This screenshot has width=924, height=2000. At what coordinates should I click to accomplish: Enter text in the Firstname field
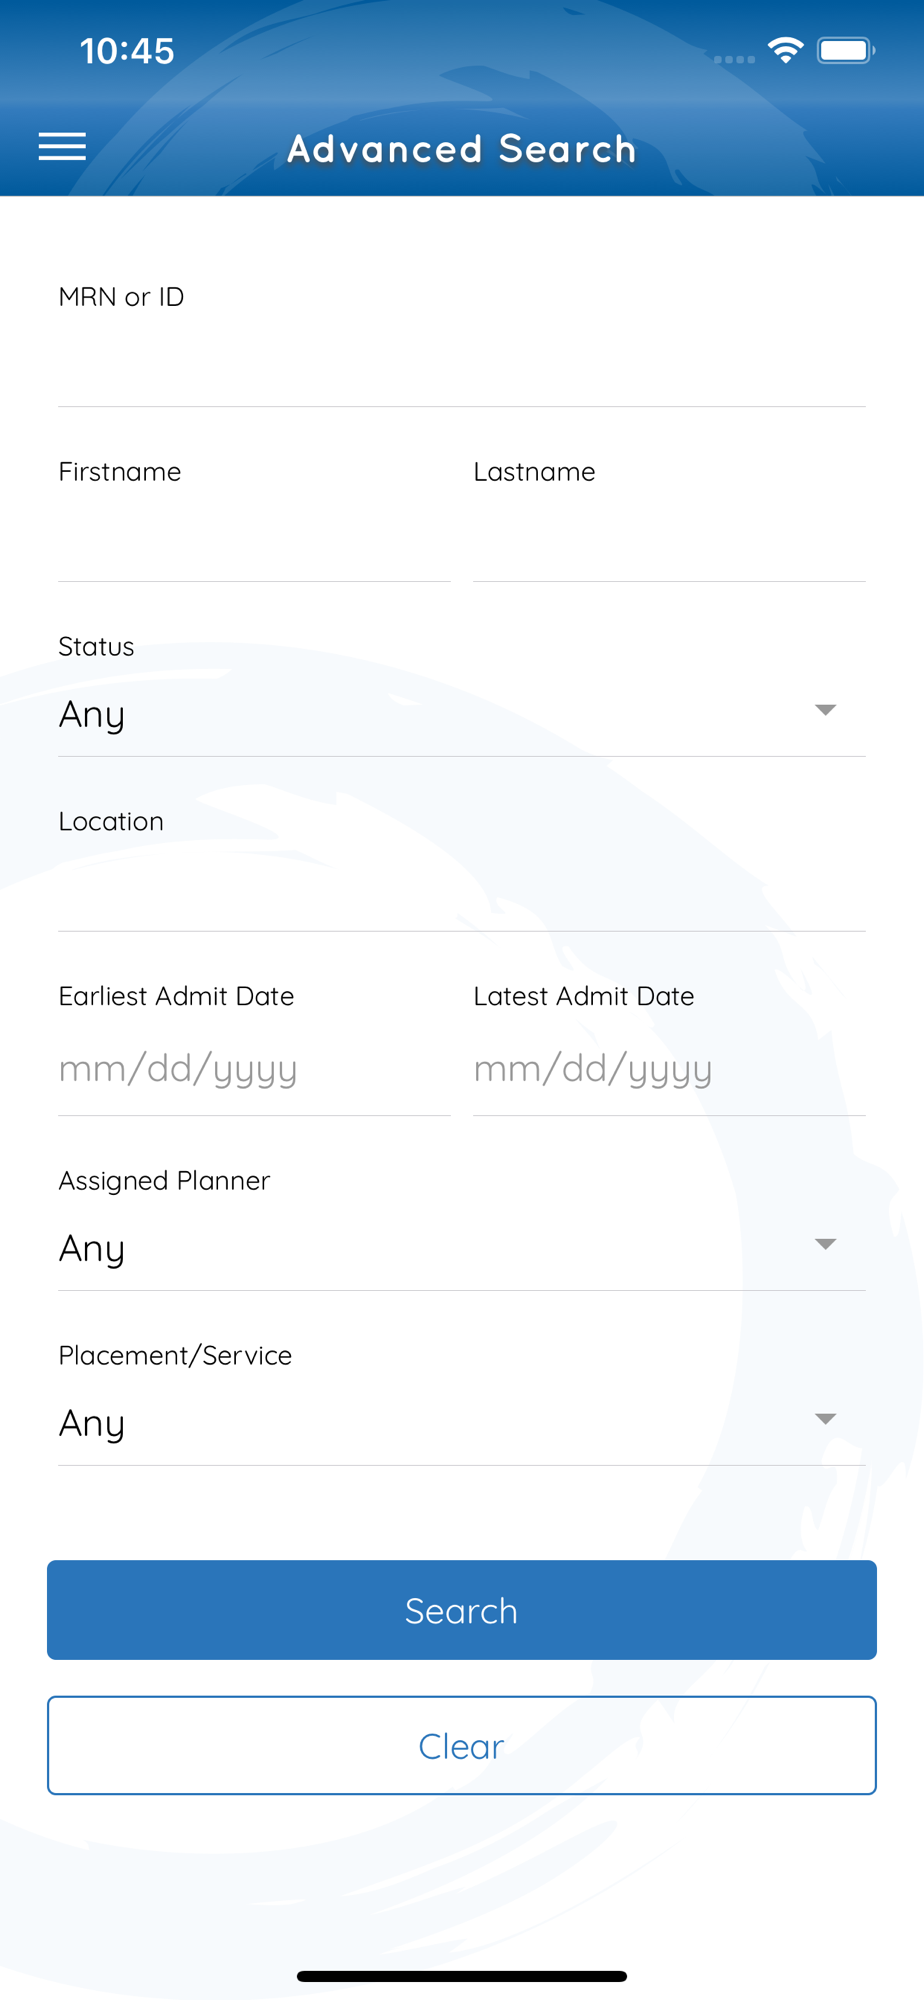tap(254, 540)
